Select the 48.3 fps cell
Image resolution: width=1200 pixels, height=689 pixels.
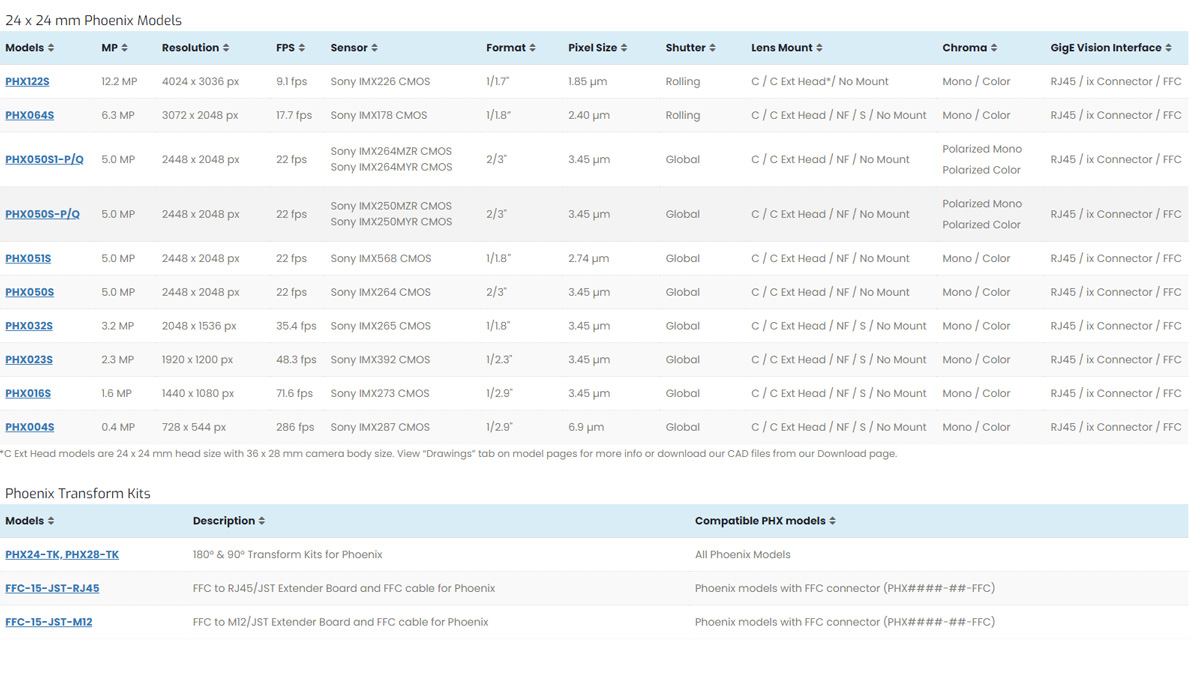(296, 360)
